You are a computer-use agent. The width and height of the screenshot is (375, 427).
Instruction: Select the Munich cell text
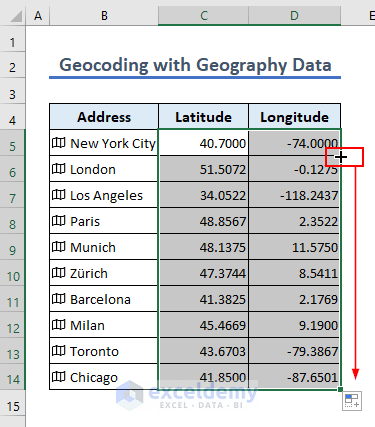(x=93, y=247)
